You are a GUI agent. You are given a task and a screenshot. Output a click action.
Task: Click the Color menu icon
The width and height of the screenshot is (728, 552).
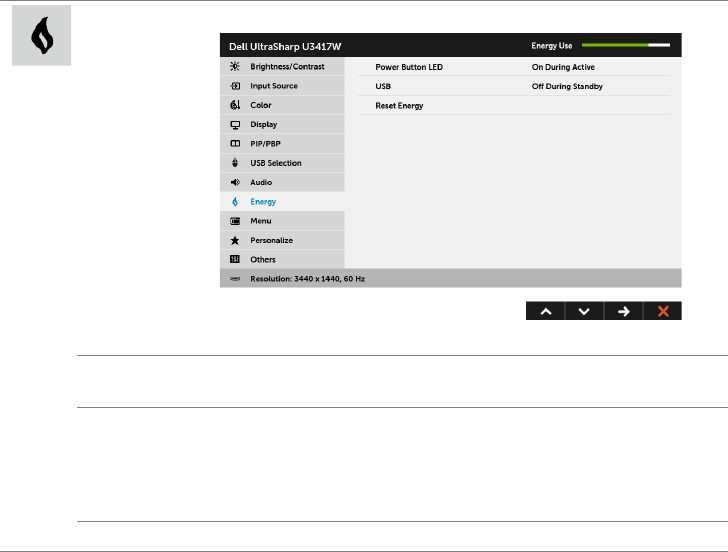tap(235, 105)
